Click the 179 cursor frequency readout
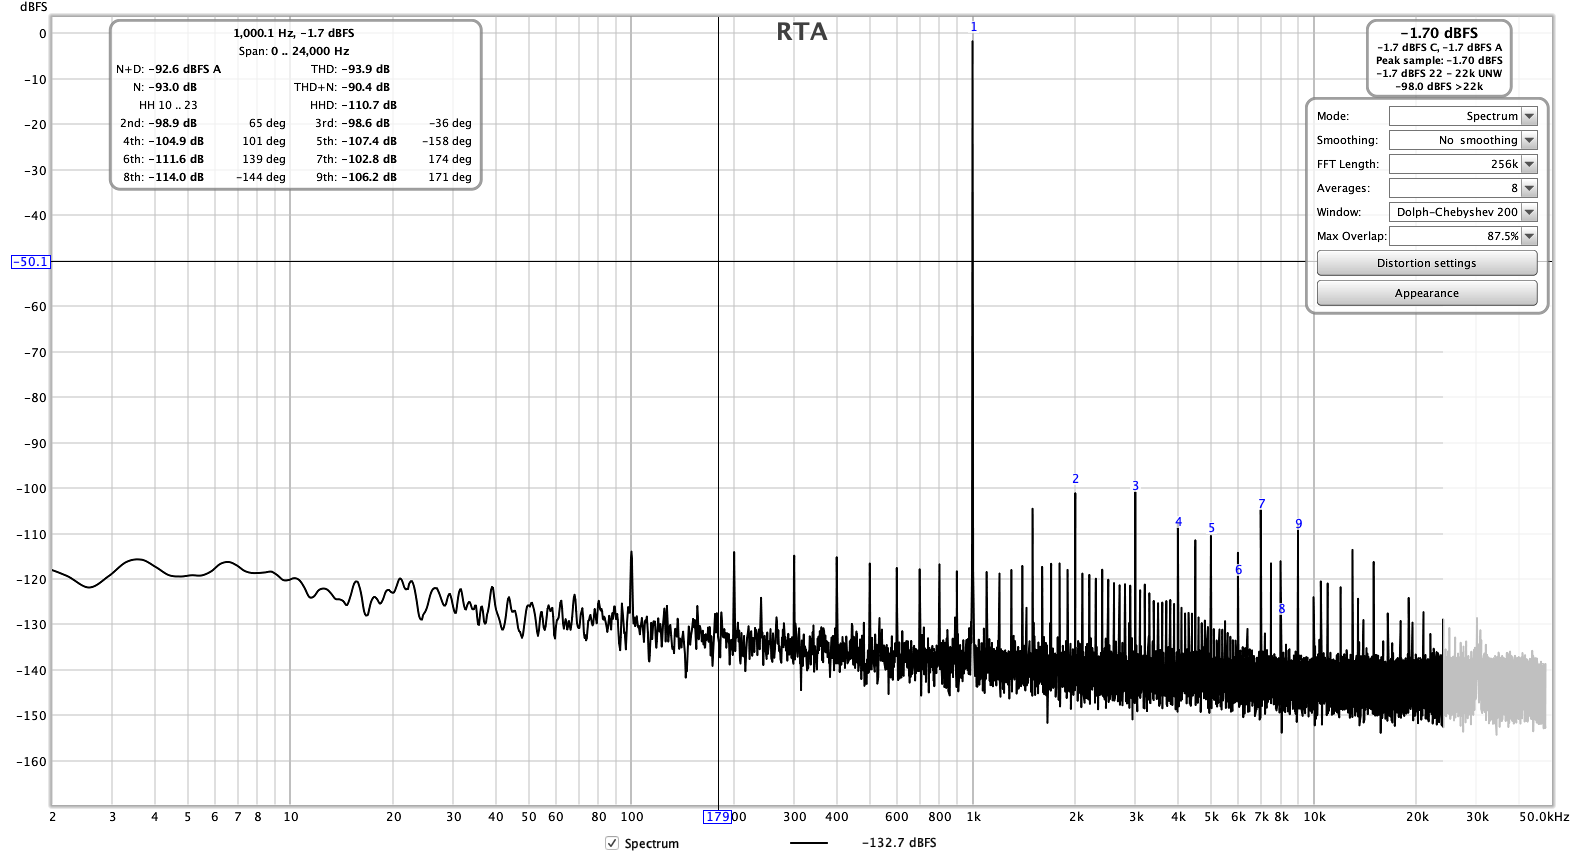Image resolution: width=1578 pixels, height=859 pixels. point(717,817)
